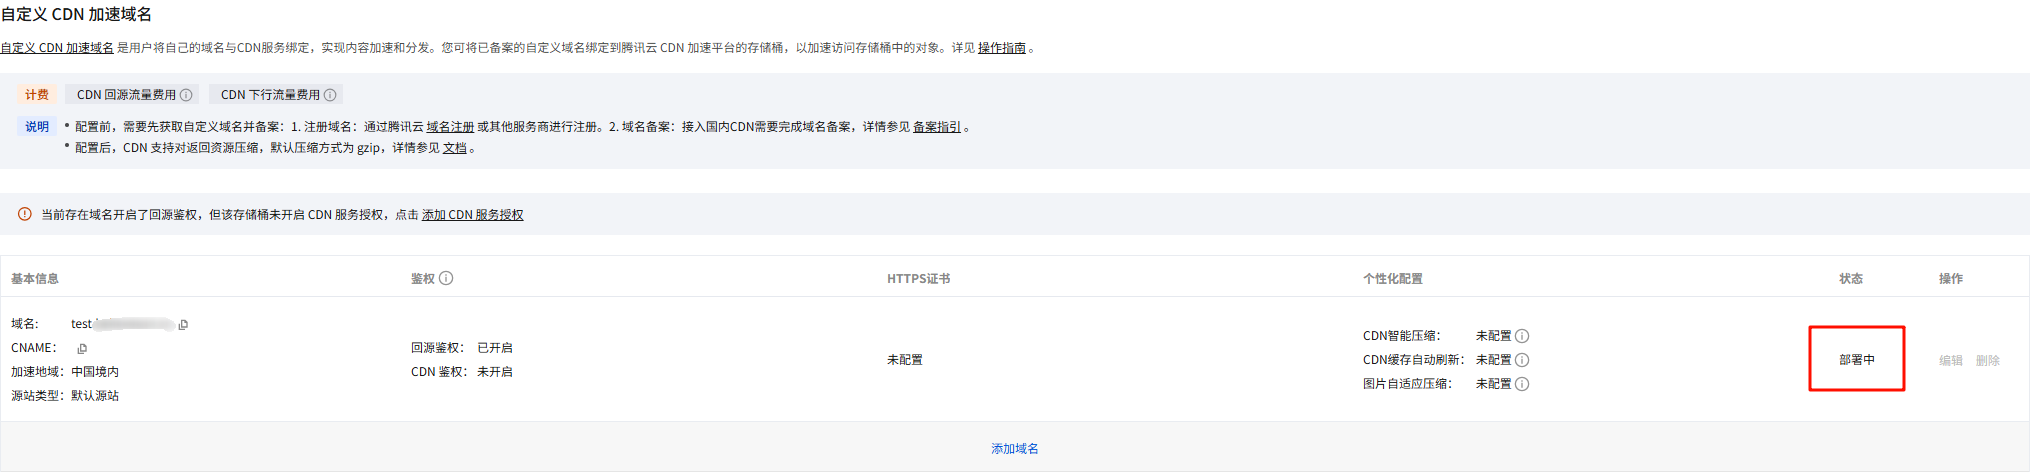The width and height of the screenshot is (2030, 472).
Task: Click the 状态 column header
Action: [1851, 279]
